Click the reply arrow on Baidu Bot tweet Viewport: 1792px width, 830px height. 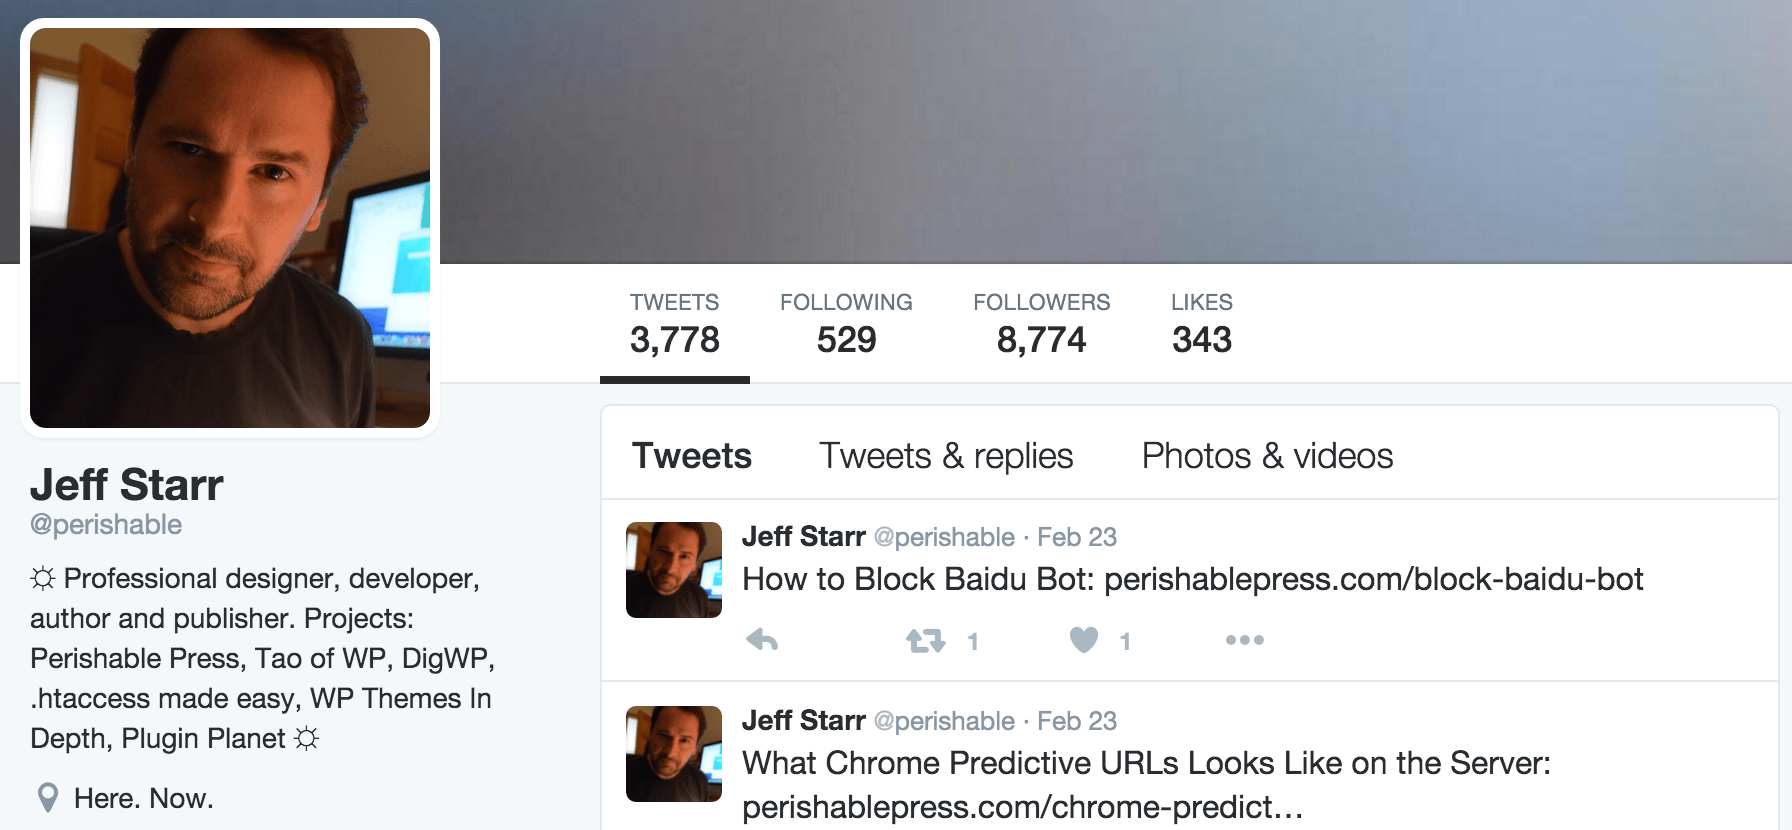(762, 640)
